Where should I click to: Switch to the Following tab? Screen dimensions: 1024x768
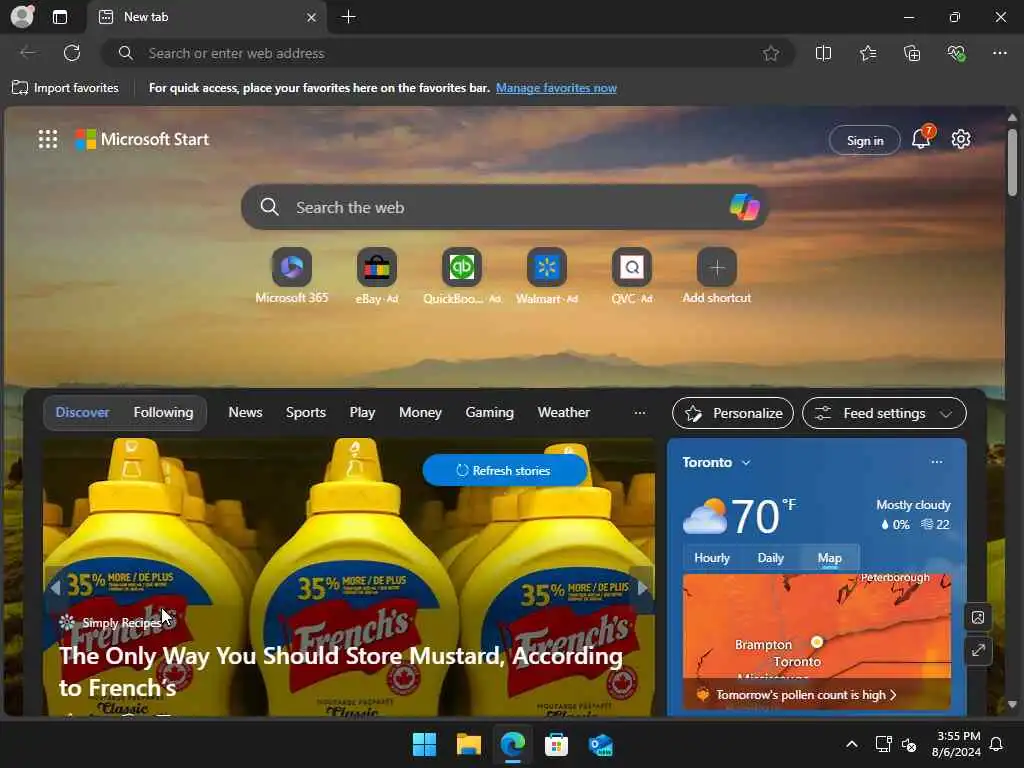163,412
